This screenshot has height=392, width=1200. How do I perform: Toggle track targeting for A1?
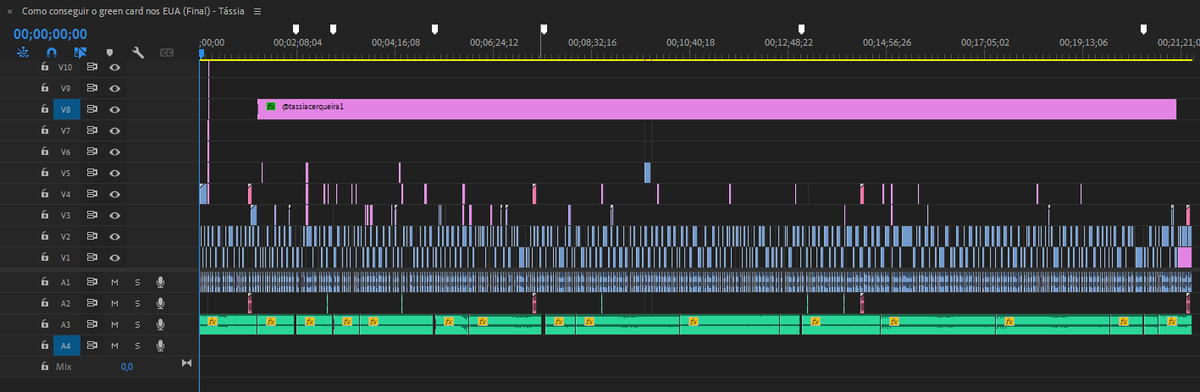coord(66,282)
